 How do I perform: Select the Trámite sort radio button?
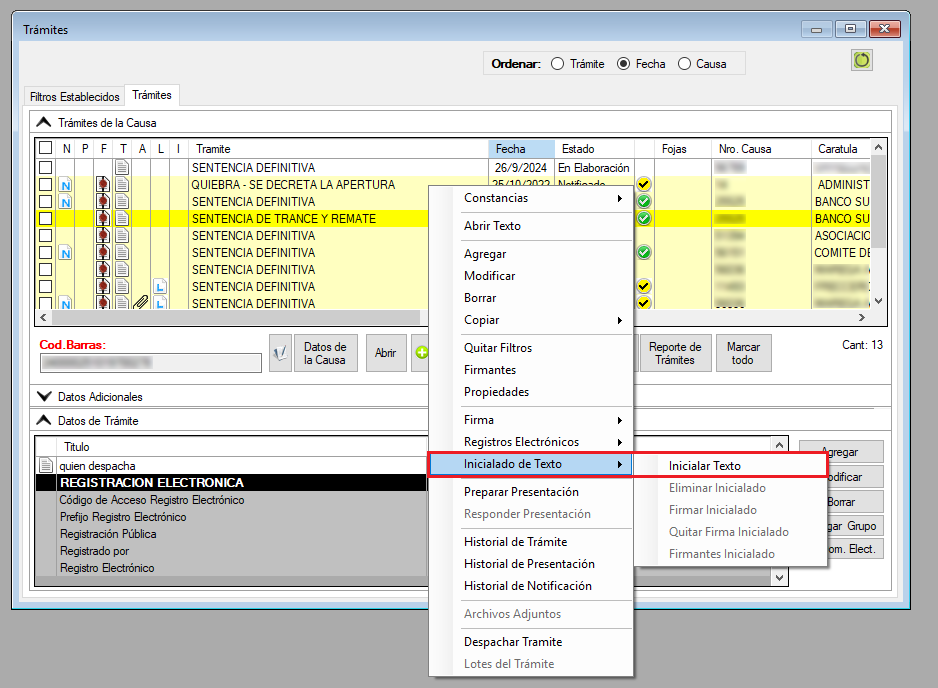point(558,64)
